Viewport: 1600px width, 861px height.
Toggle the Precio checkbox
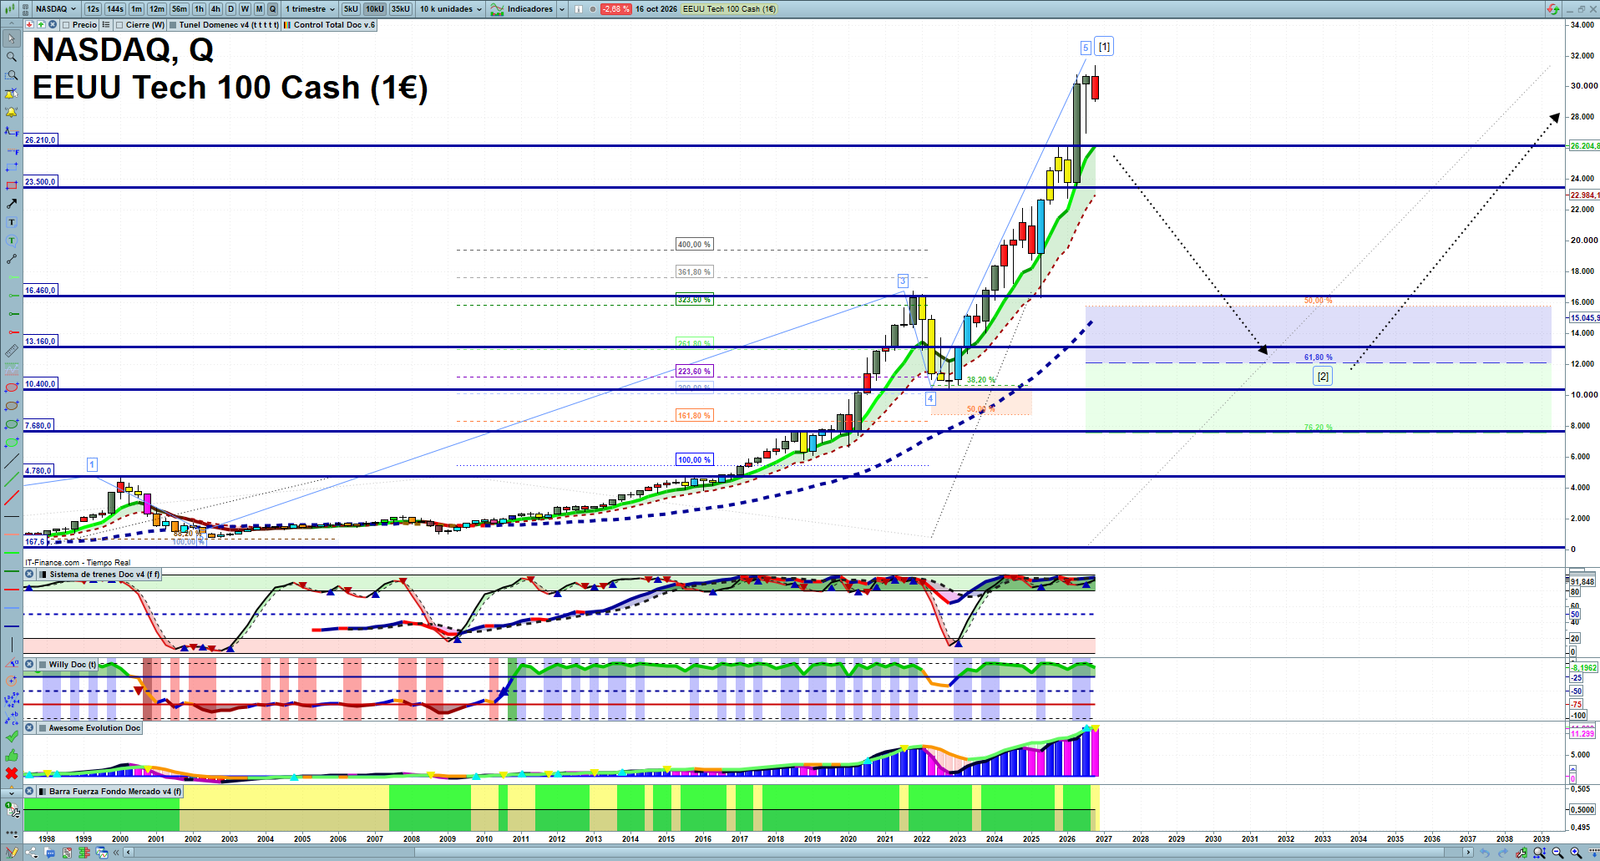click(x=66, y=25)
